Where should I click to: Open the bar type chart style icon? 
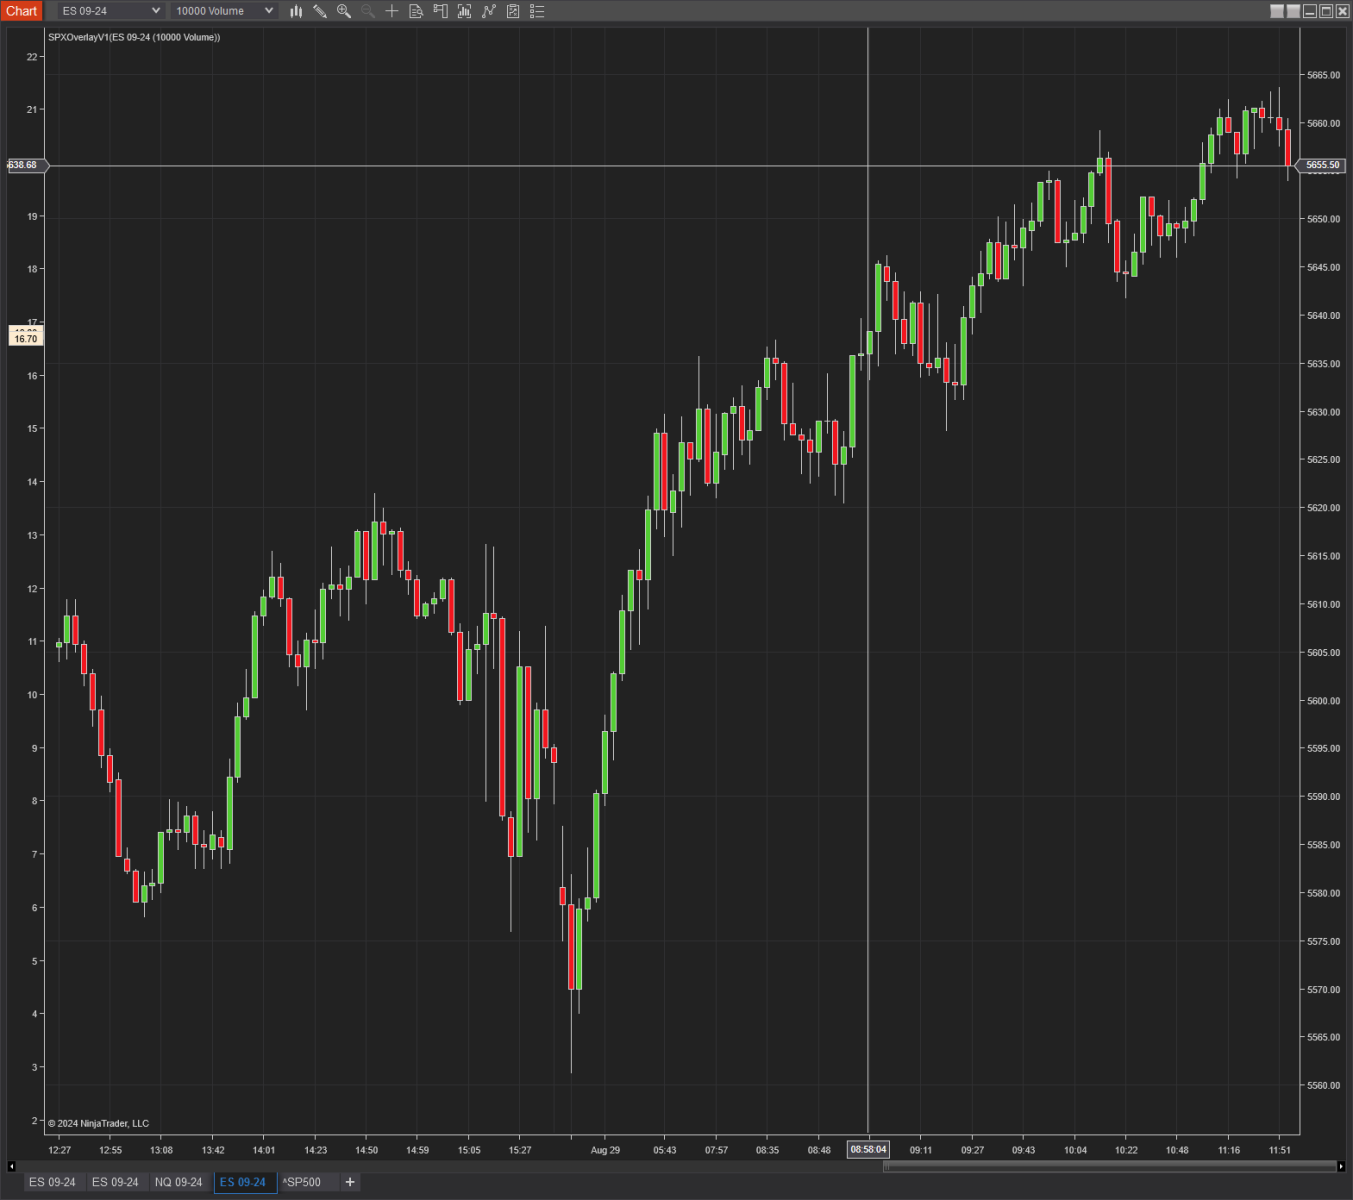pyautogui.click(x=296, y=11)
